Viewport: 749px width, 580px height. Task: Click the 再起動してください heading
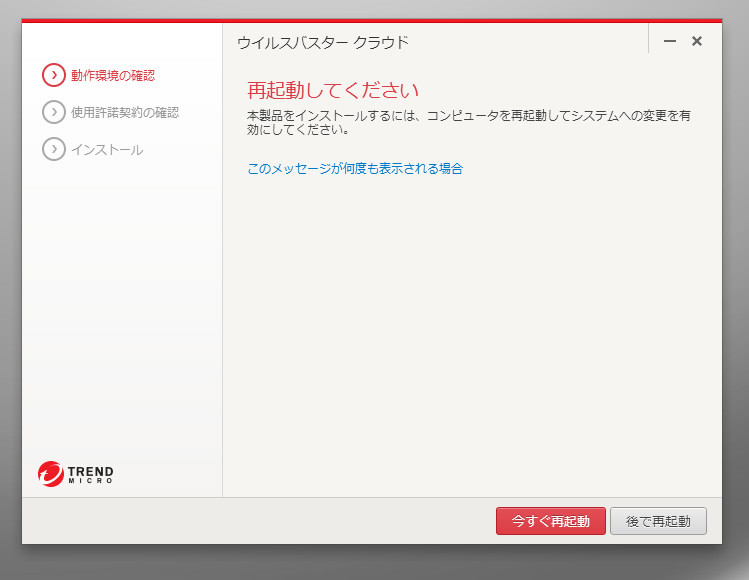pos(333,90)
